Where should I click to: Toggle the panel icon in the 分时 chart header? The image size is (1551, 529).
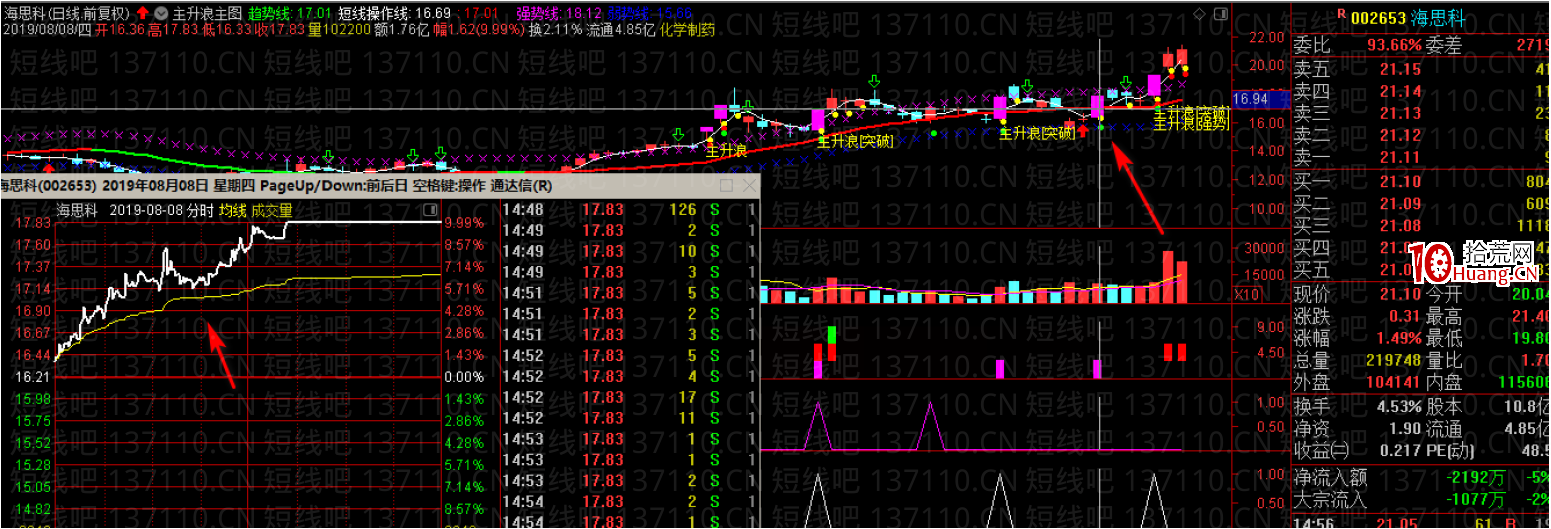[x=431, y=210]
